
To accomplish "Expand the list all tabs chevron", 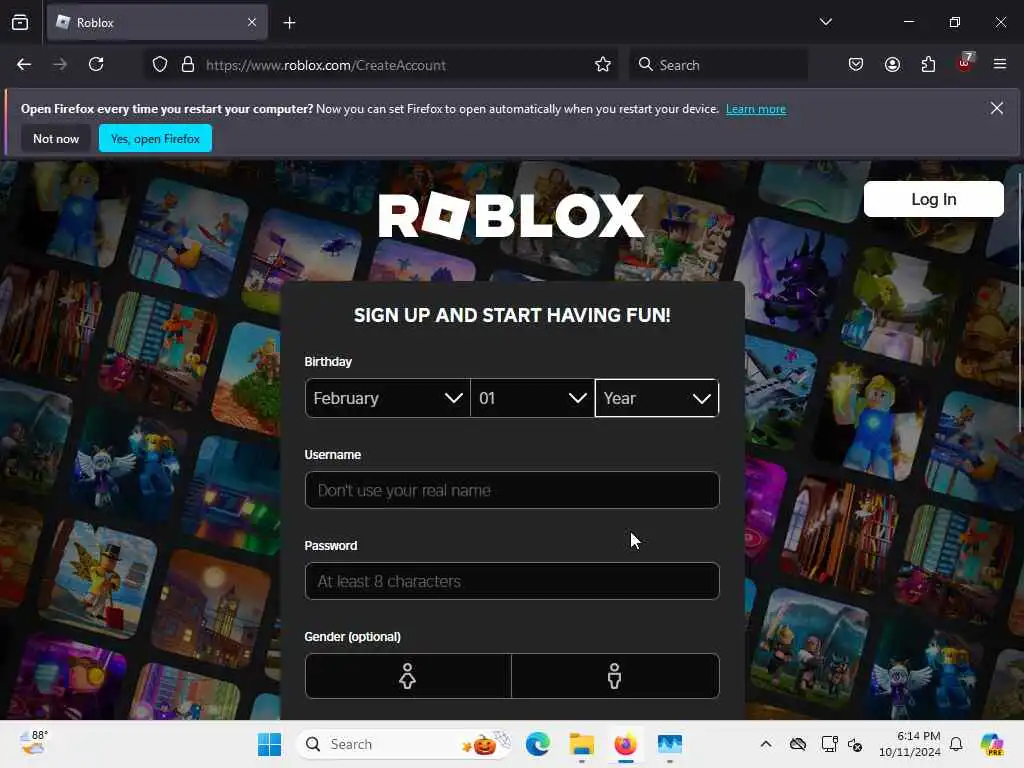I will 825,22.
